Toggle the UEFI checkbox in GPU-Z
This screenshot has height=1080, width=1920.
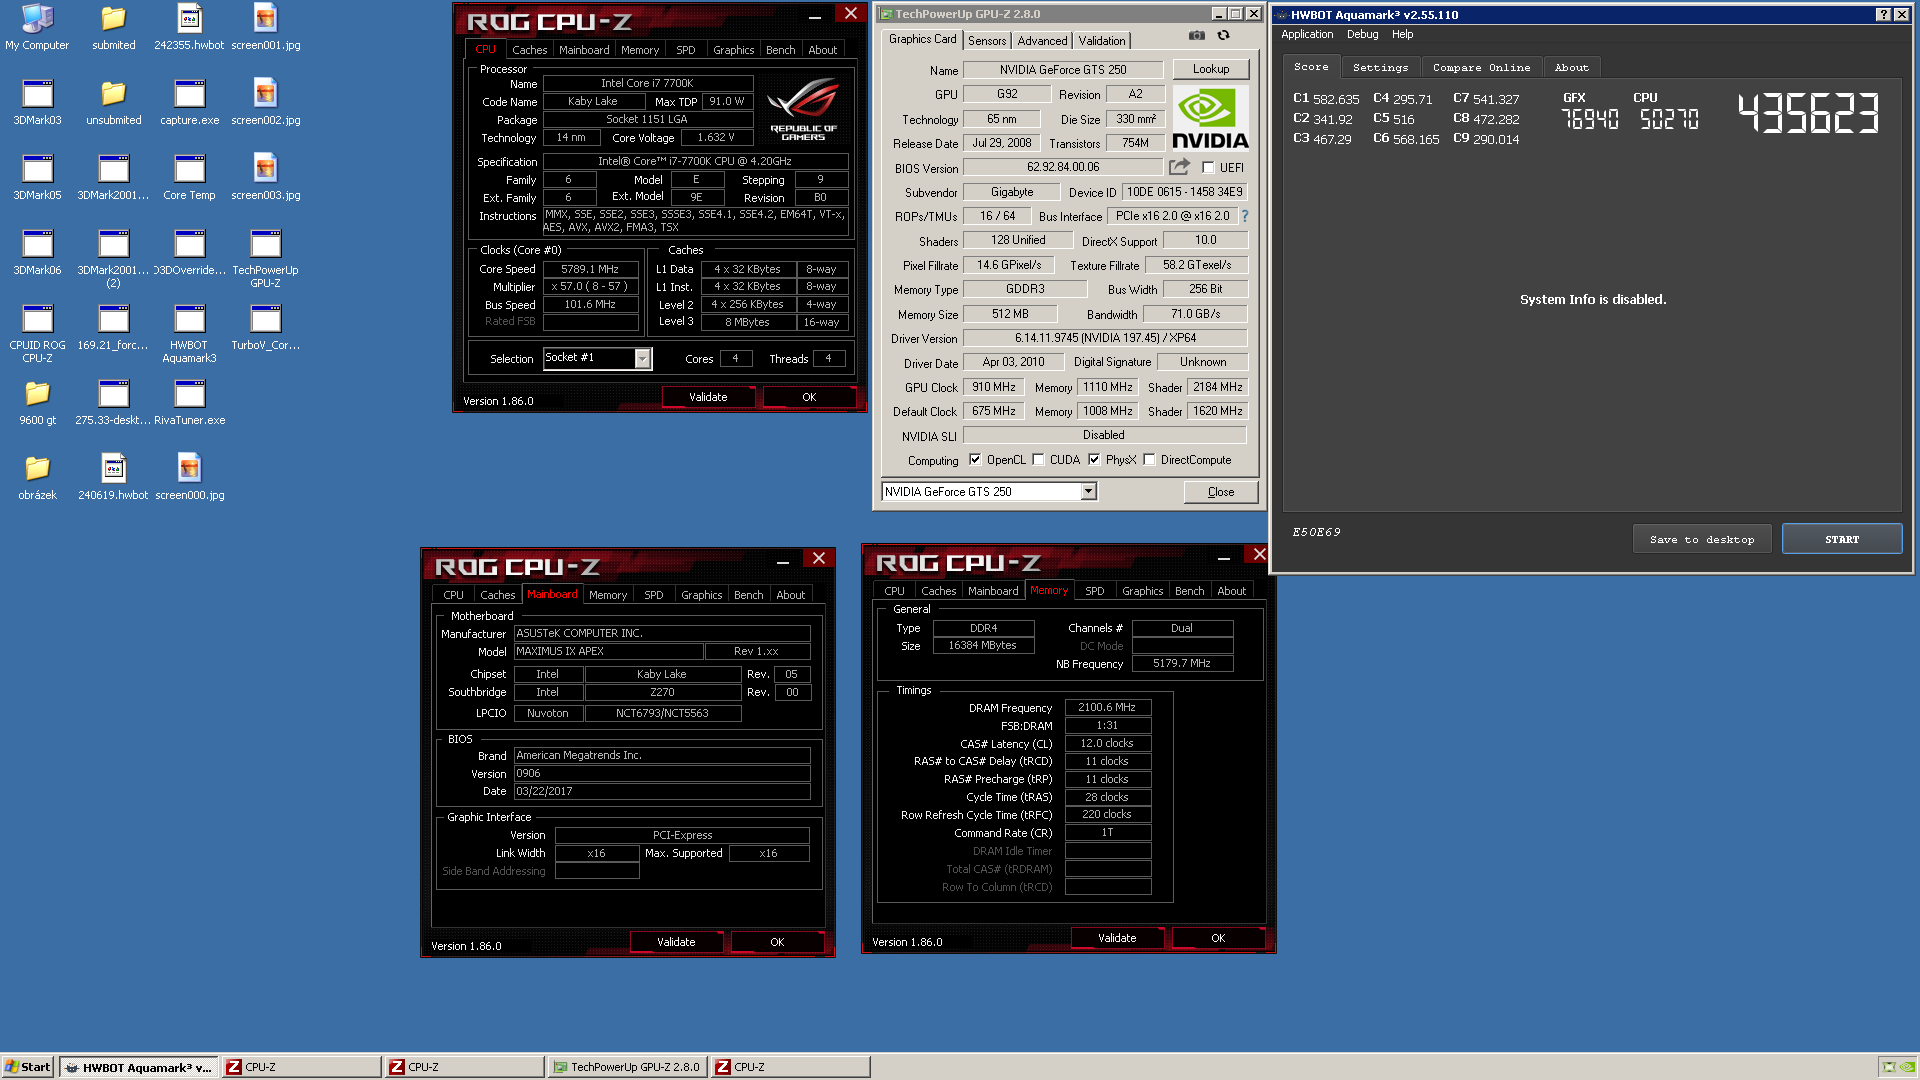click(1208, 168)
